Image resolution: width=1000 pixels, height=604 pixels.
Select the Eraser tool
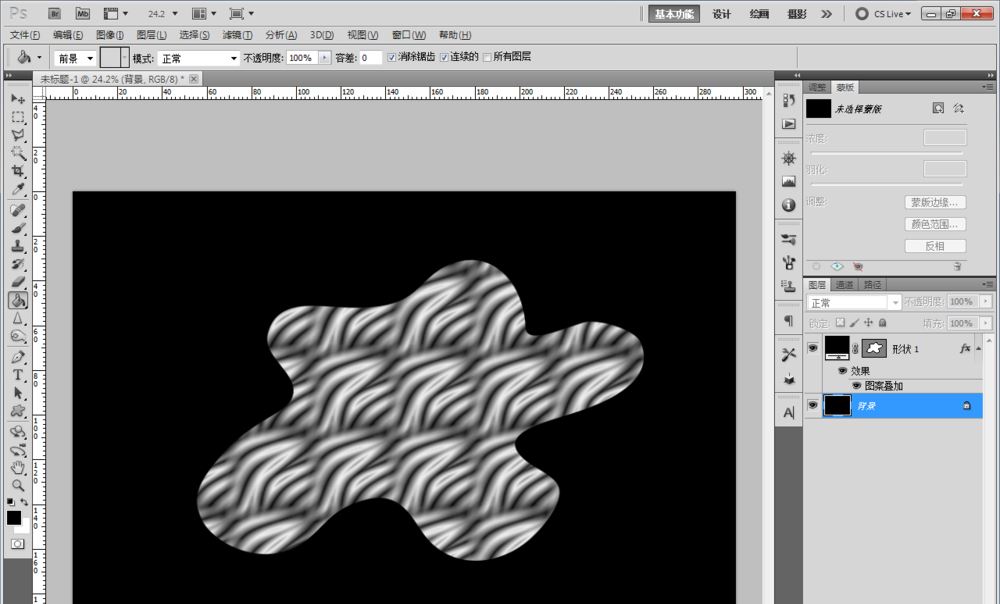point(18,282)
